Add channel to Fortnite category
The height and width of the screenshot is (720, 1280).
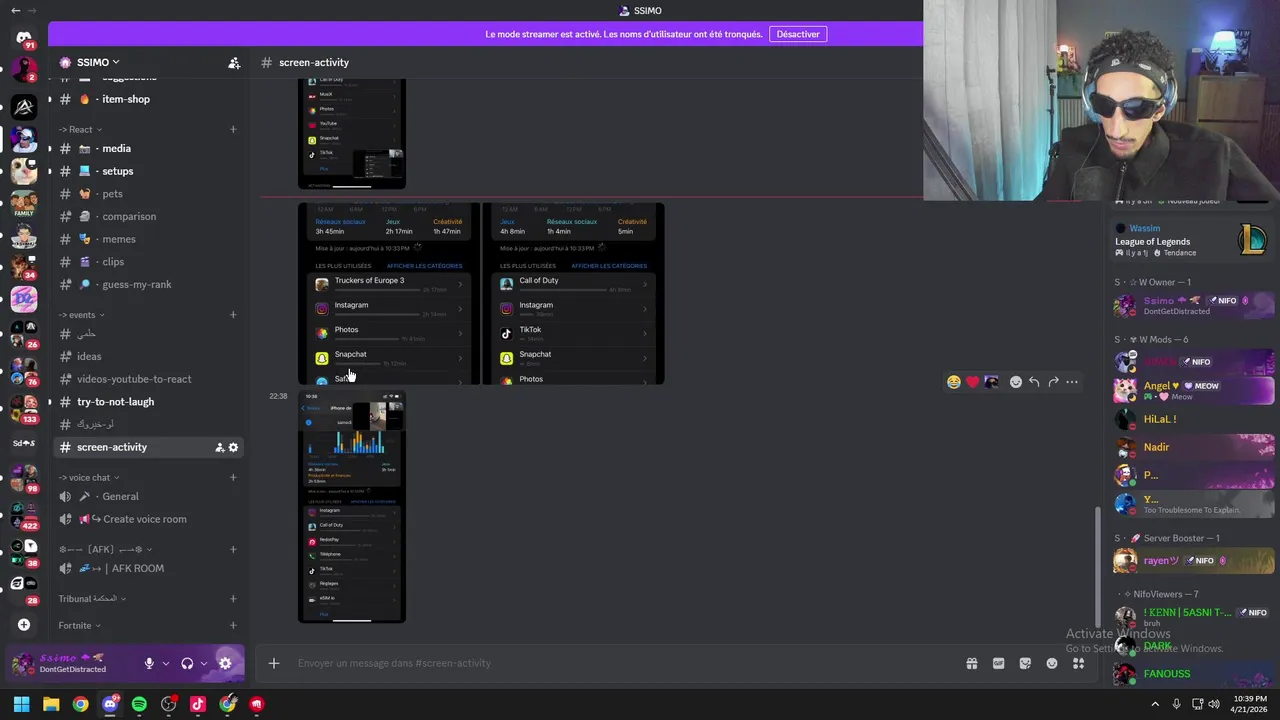233,625
